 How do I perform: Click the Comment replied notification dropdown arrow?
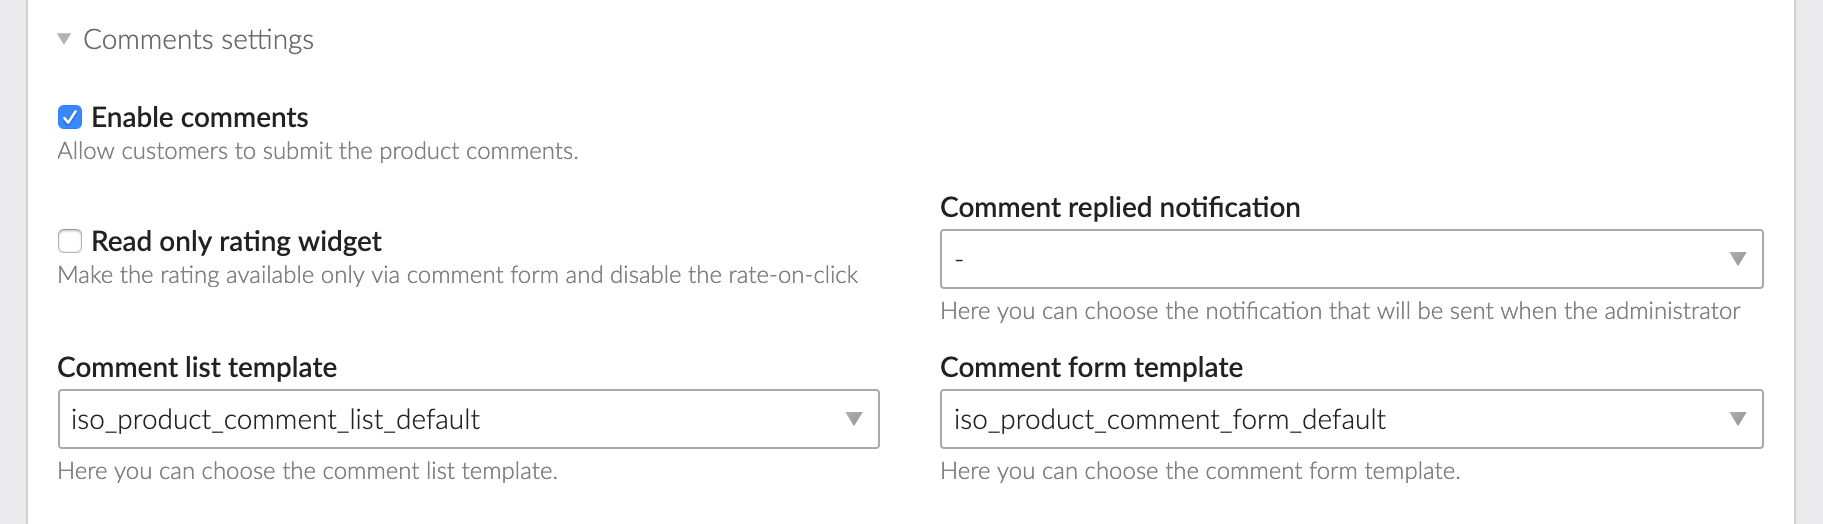1738,259
